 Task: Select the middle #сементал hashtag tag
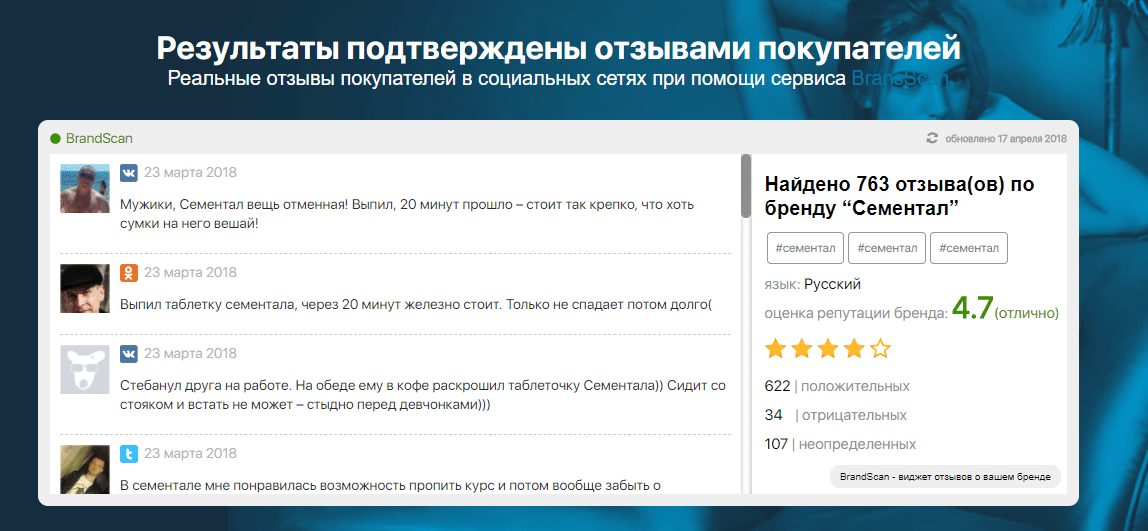click(x=887, y=248)
